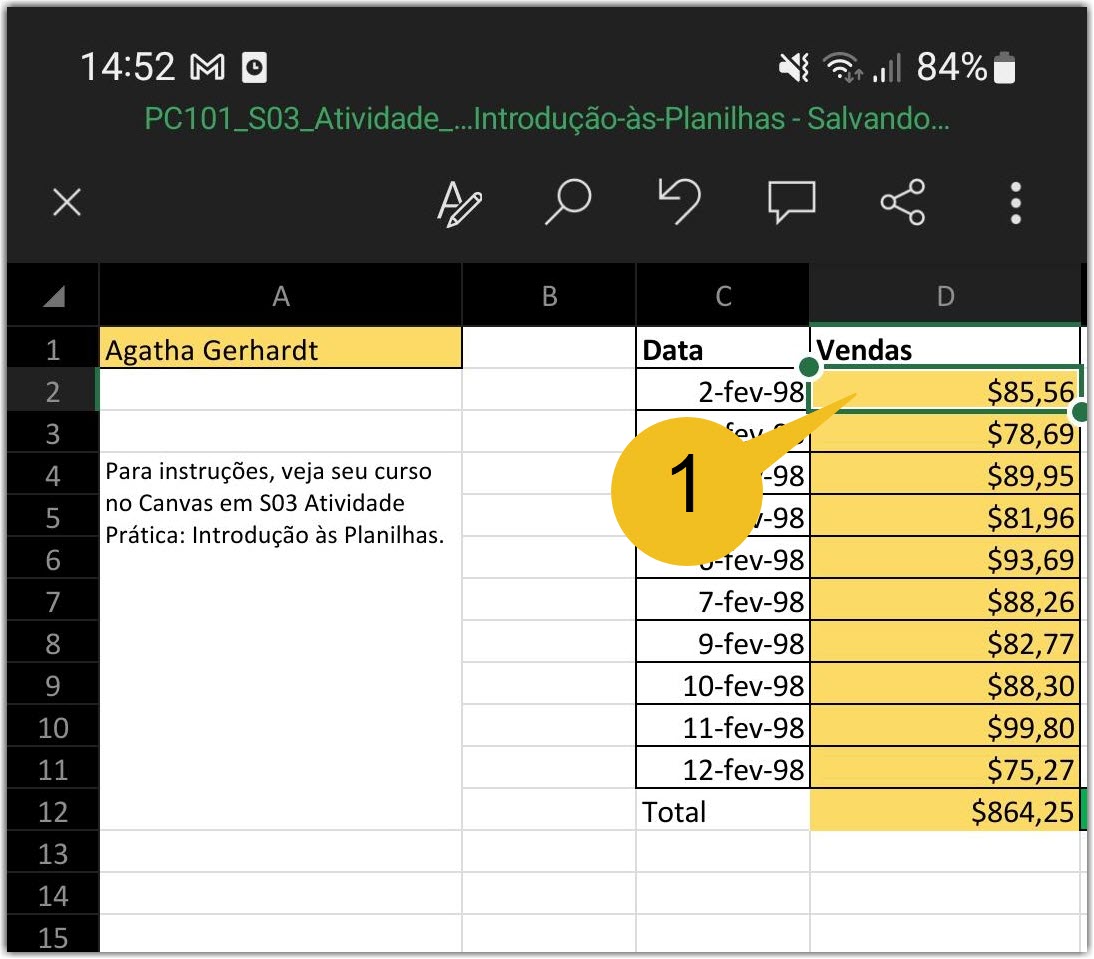The height and width of the screenshot is (959, 1094).
Task: Tap the mobile signal strength bars
Action: click(887, 68)
